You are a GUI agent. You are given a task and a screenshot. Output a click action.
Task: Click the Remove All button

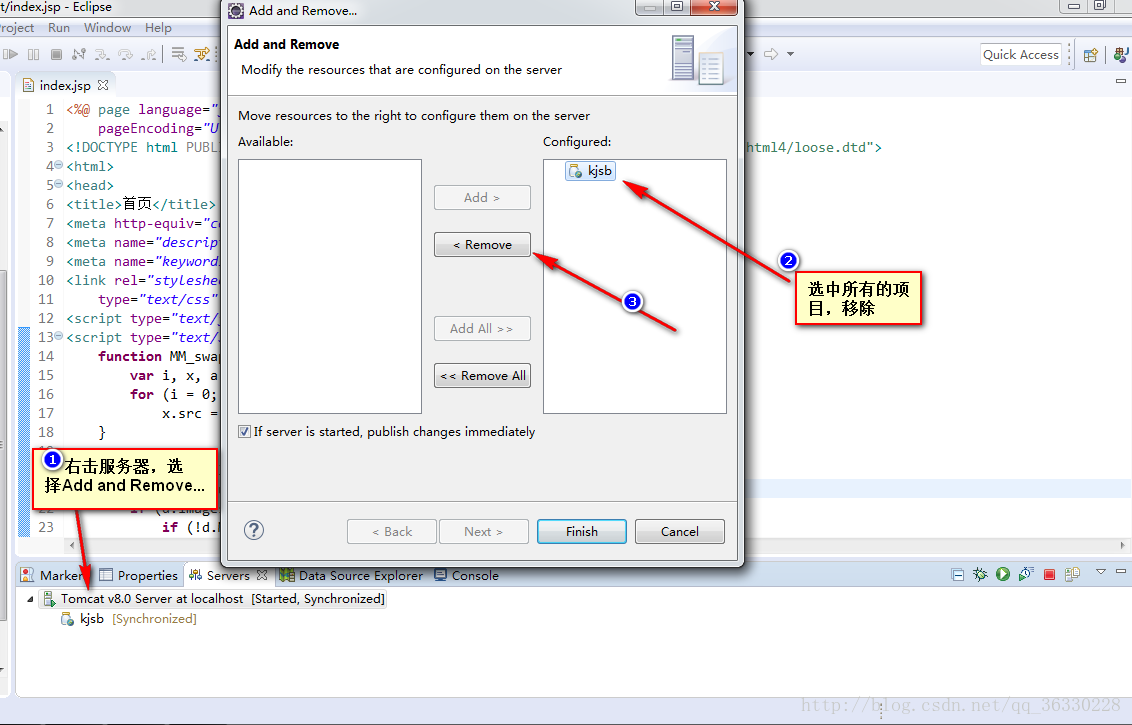pyautogui.click(x=482, y=375)
